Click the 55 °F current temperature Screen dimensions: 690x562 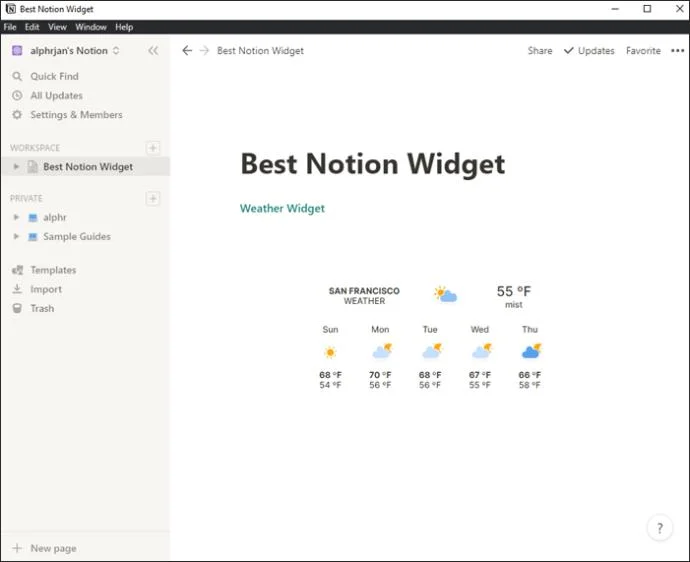click(x=514, y=291)
